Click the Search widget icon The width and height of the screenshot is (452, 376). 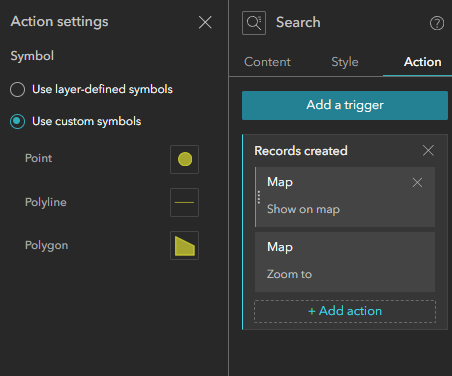pyautogui.click(x=254, y=23)
